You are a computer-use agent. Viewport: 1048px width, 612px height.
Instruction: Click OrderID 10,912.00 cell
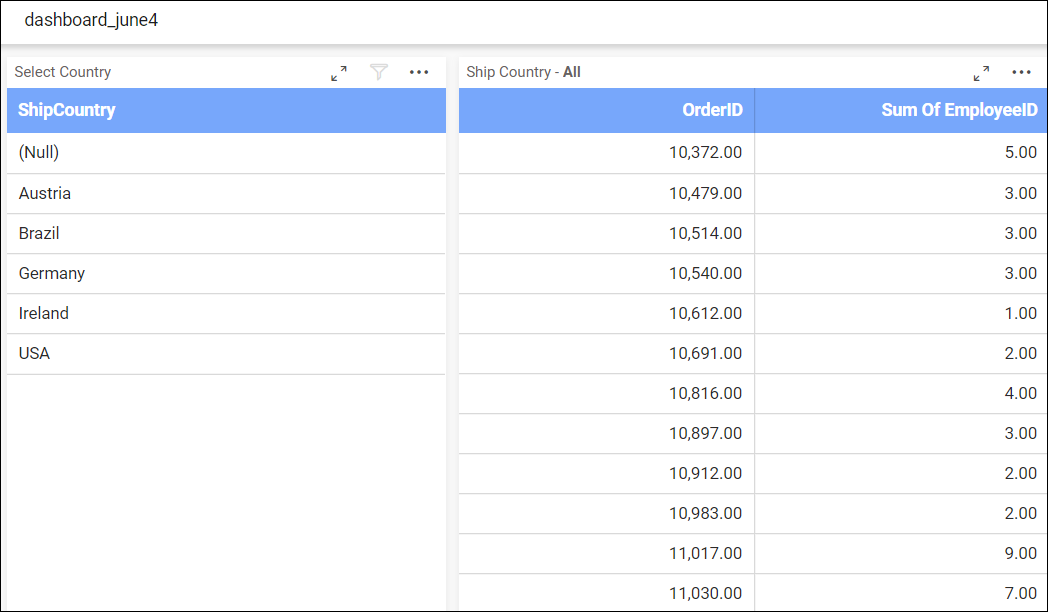[x=705, y=473]
